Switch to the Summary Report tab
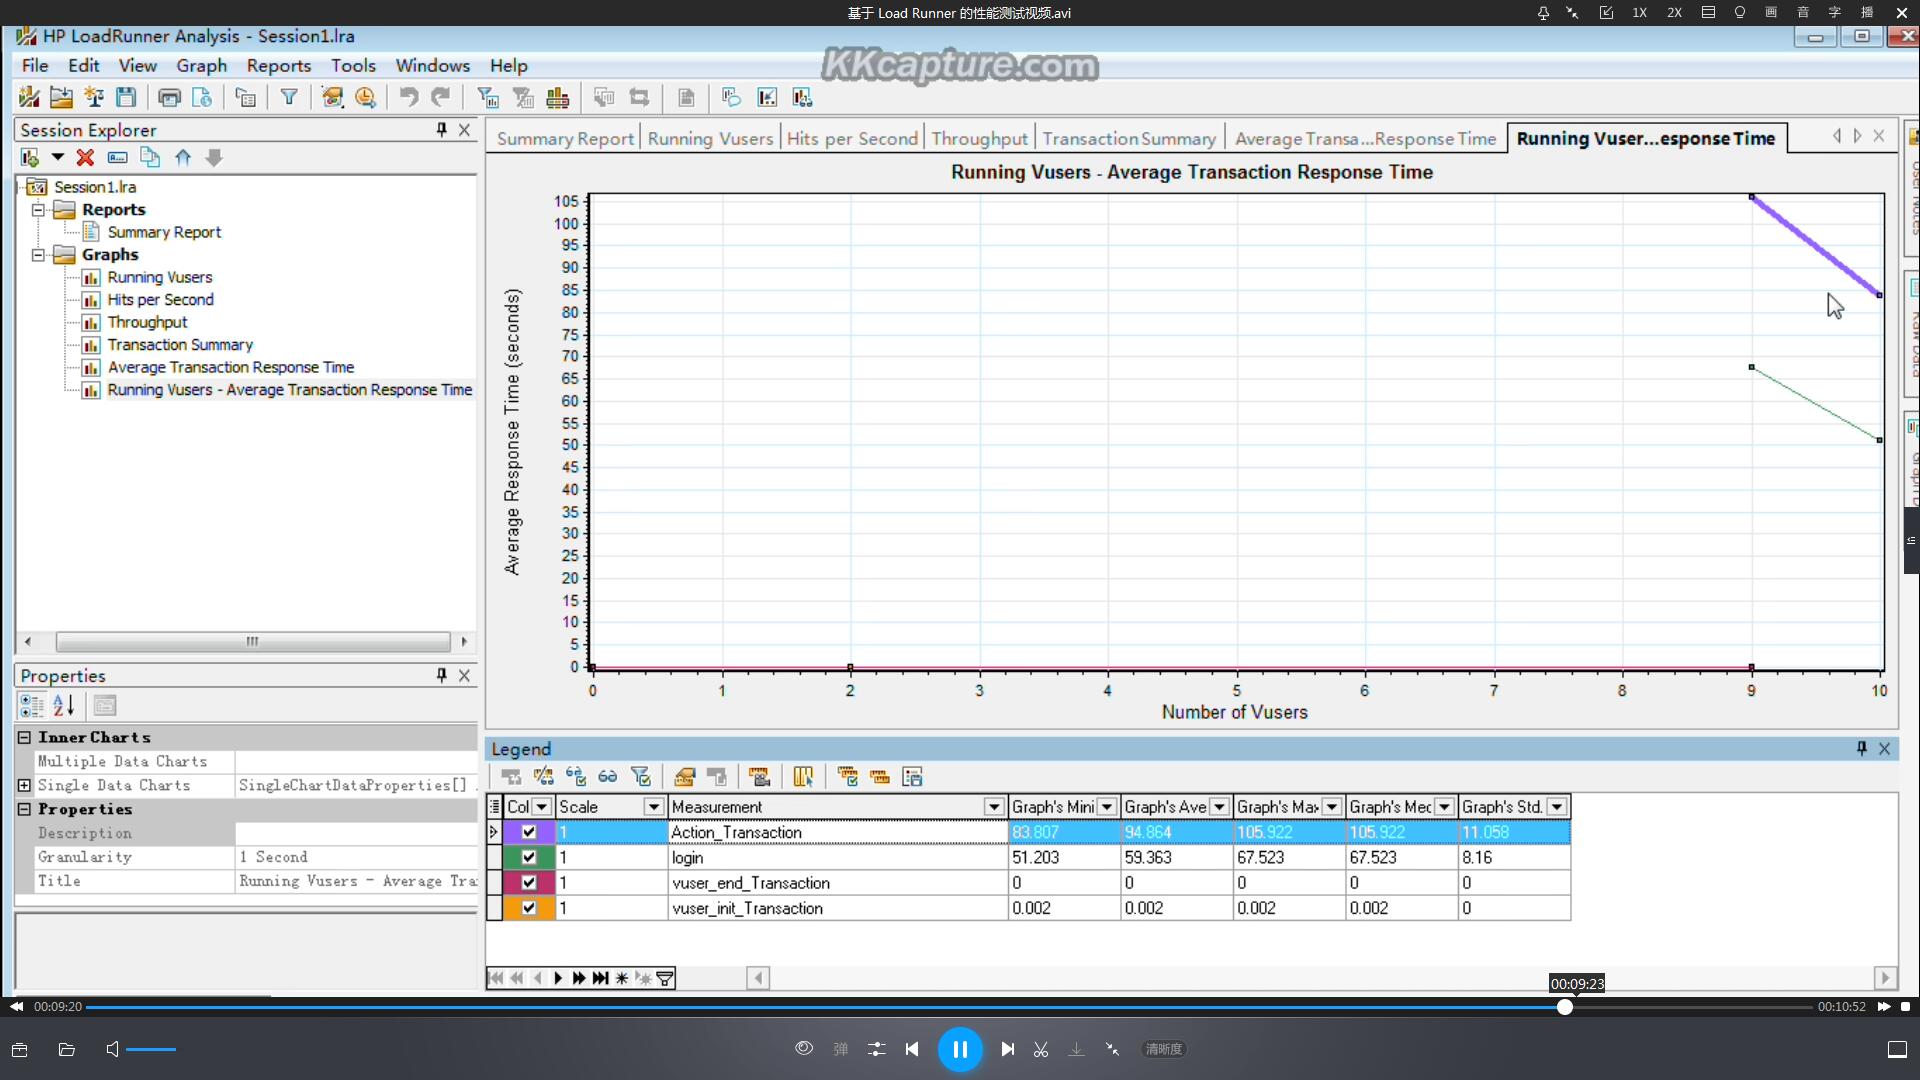This screenshot has height=1080, width=1920. pos(565,138)
